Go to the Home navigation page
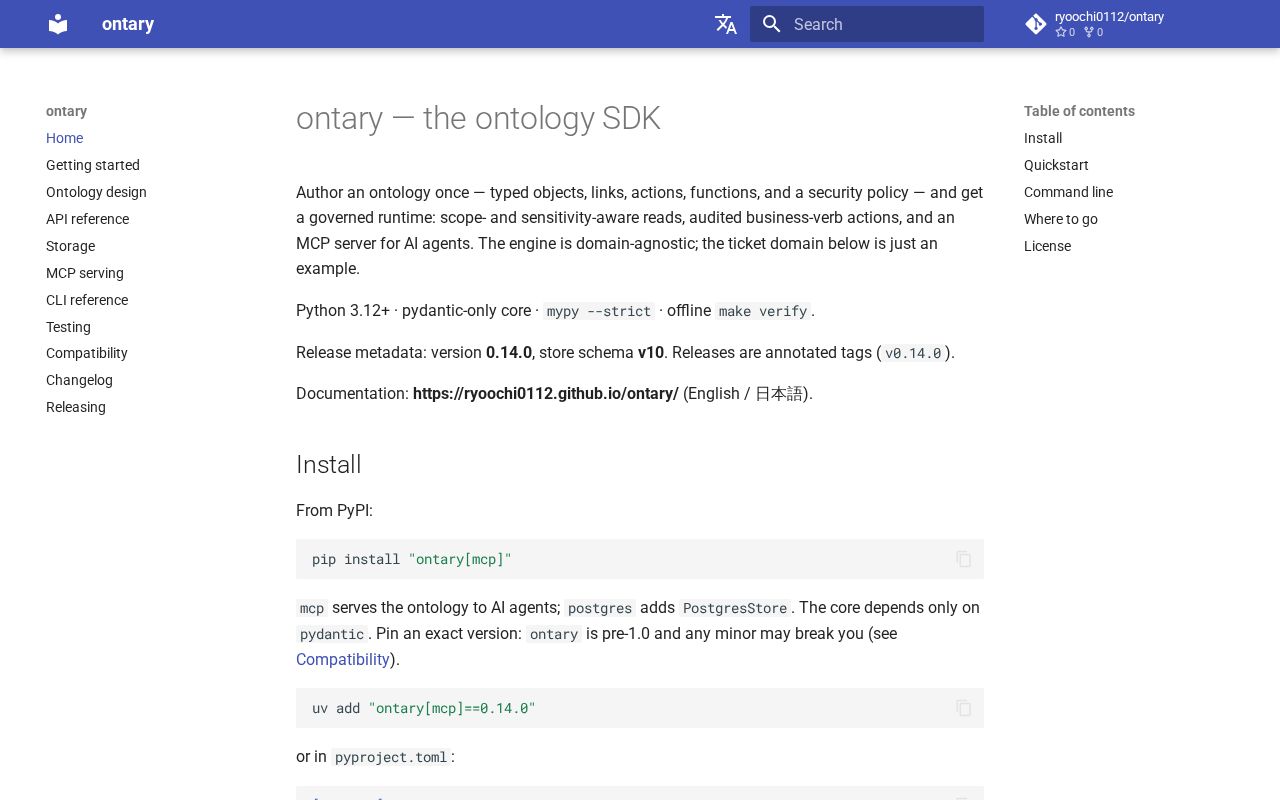This screenshot has height=800, width=1280. pos(65,138)
